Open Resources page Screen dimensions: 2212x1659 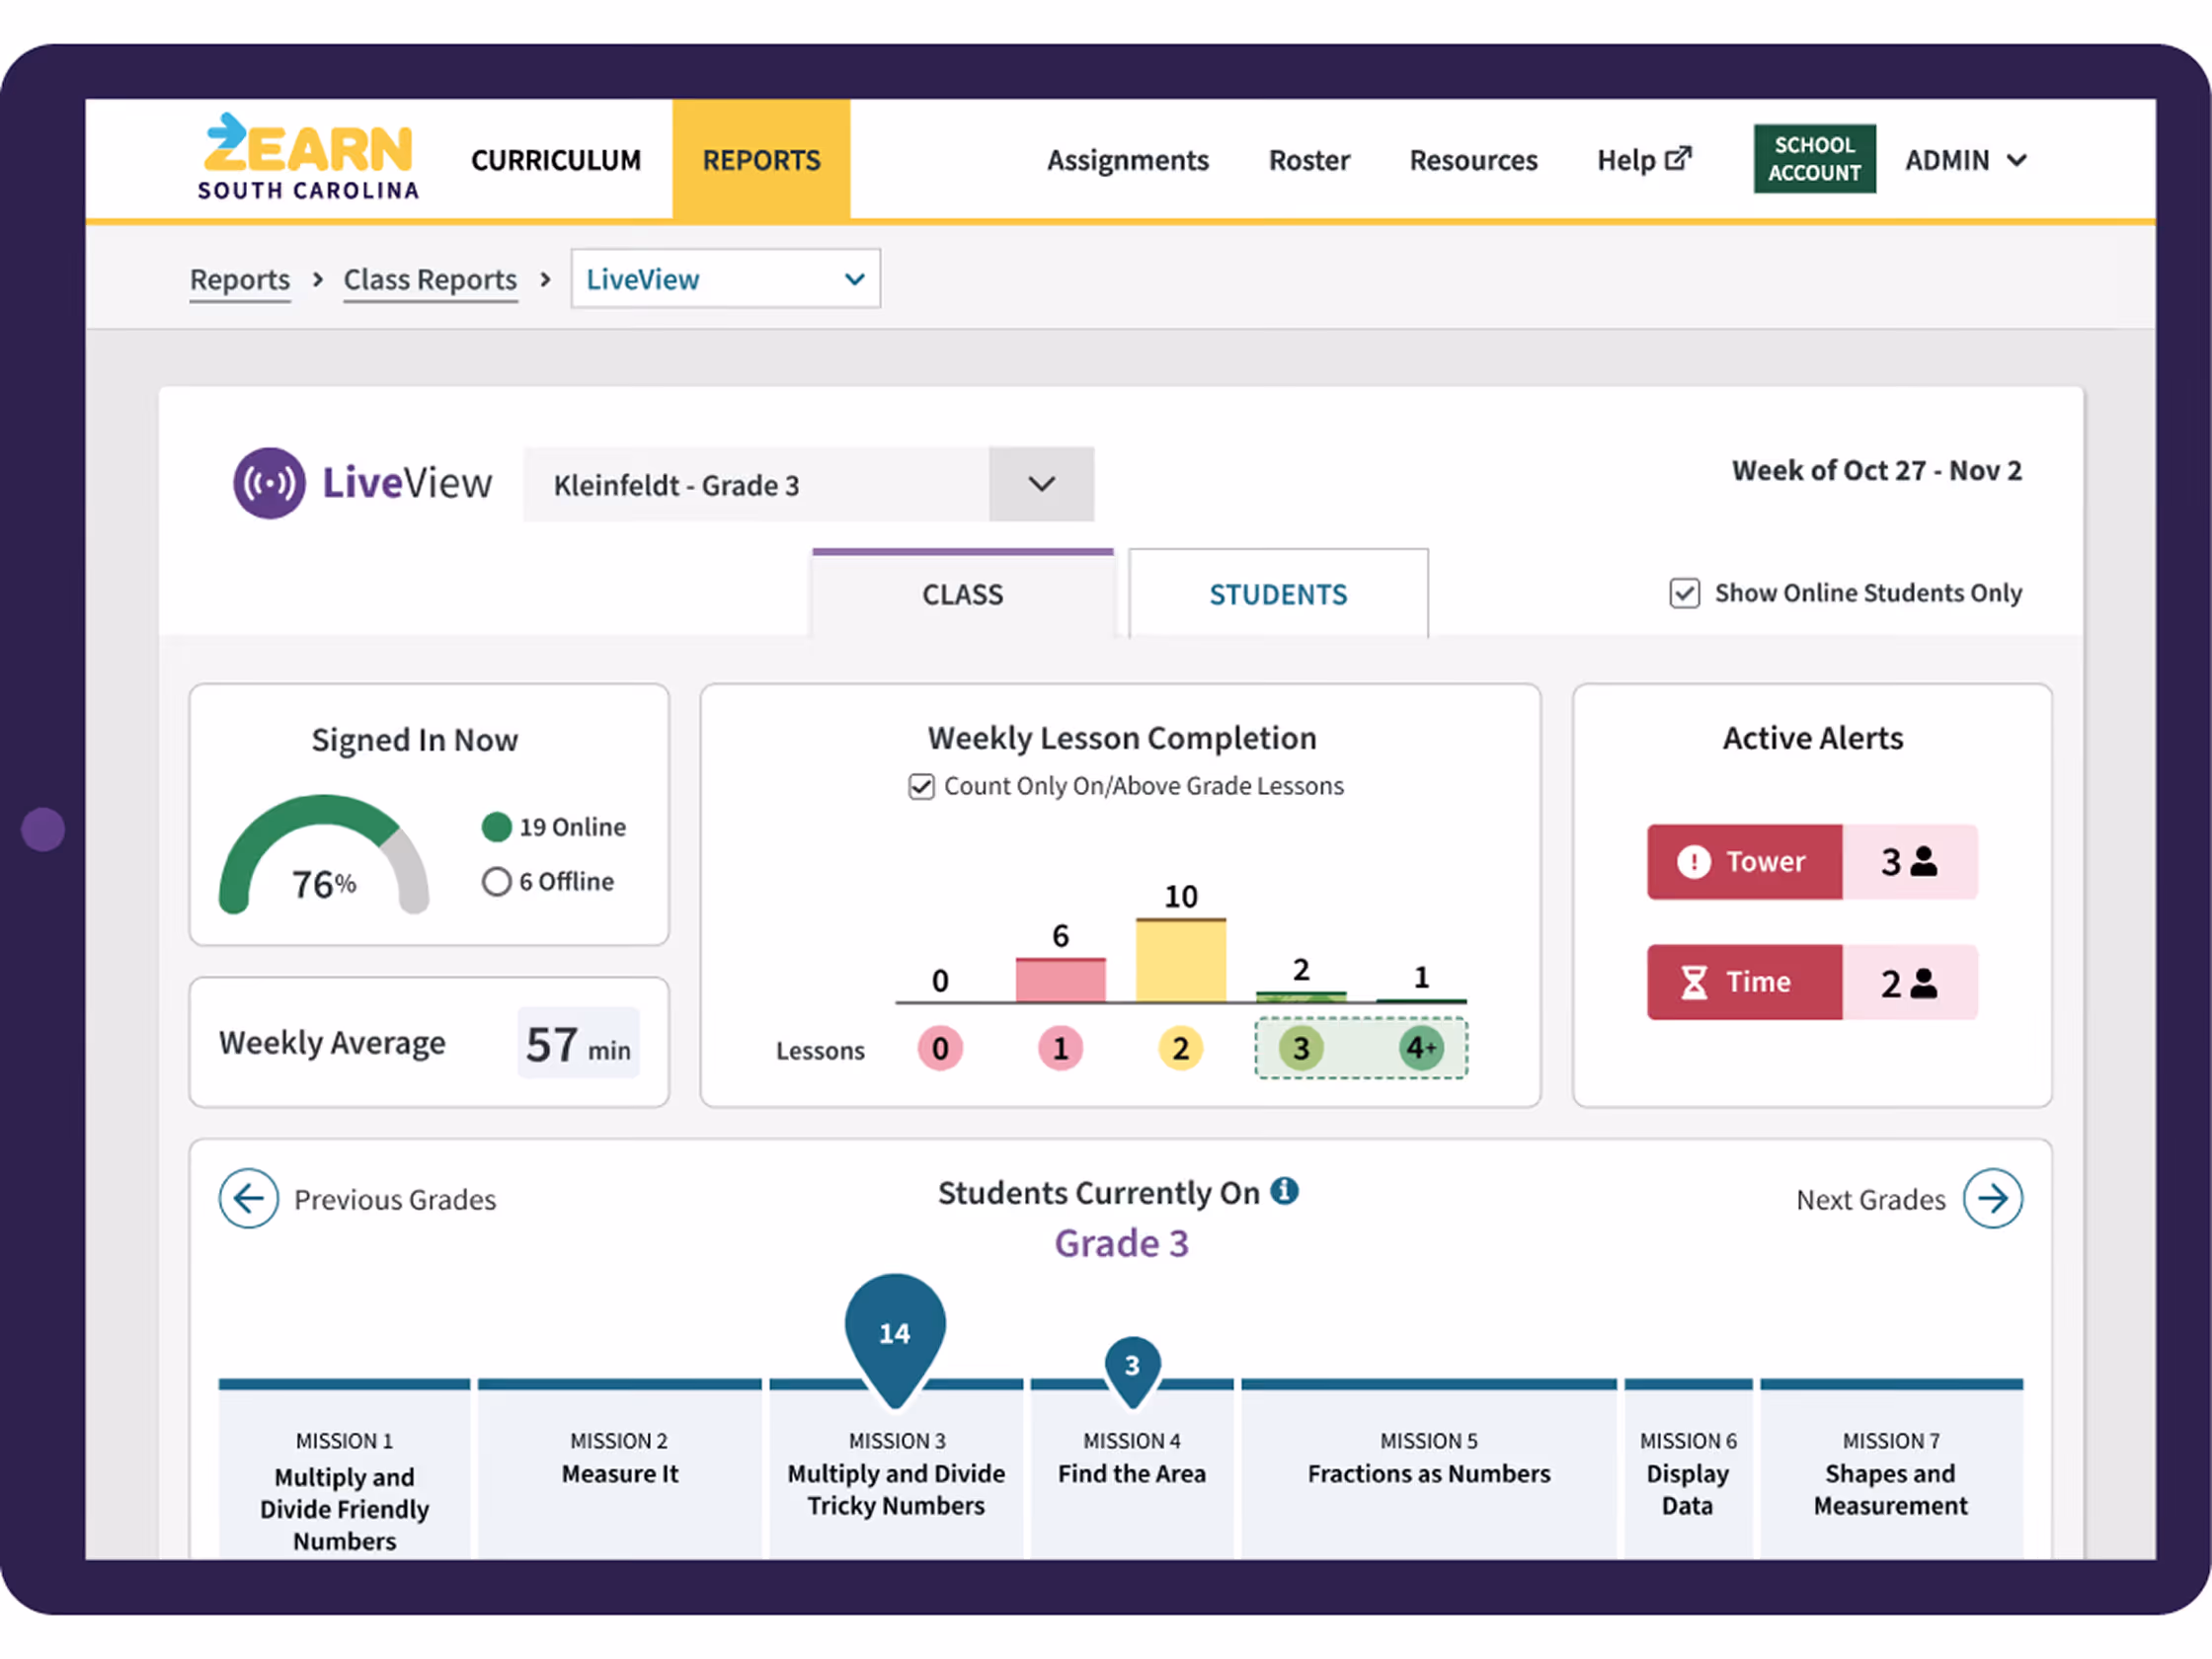tap(1473, 160)
